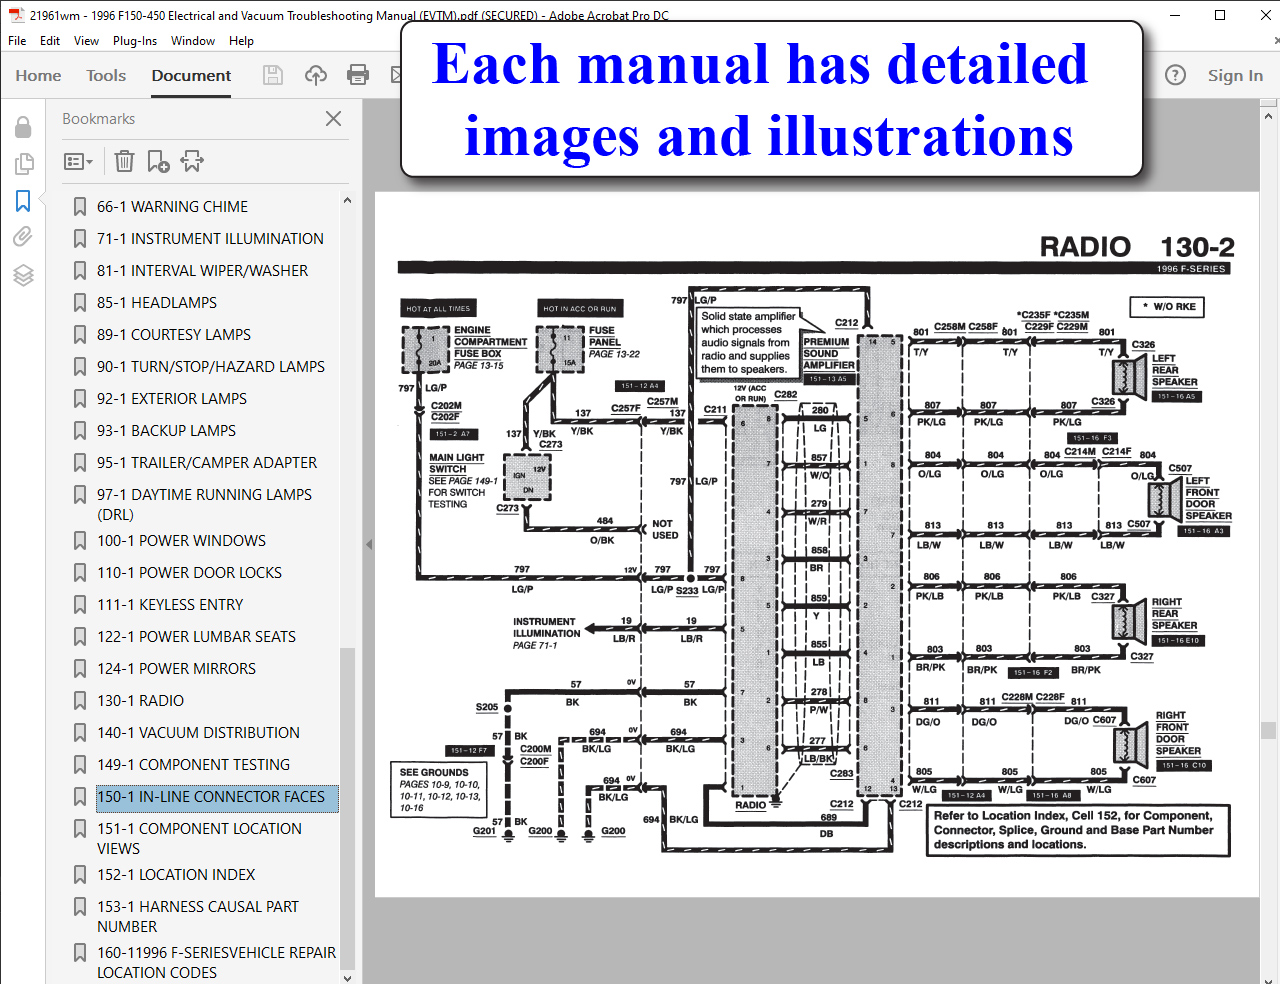This screenshot has height=984, width=1280.
Task: Switch to the Home tab
Action: [38, 76]
